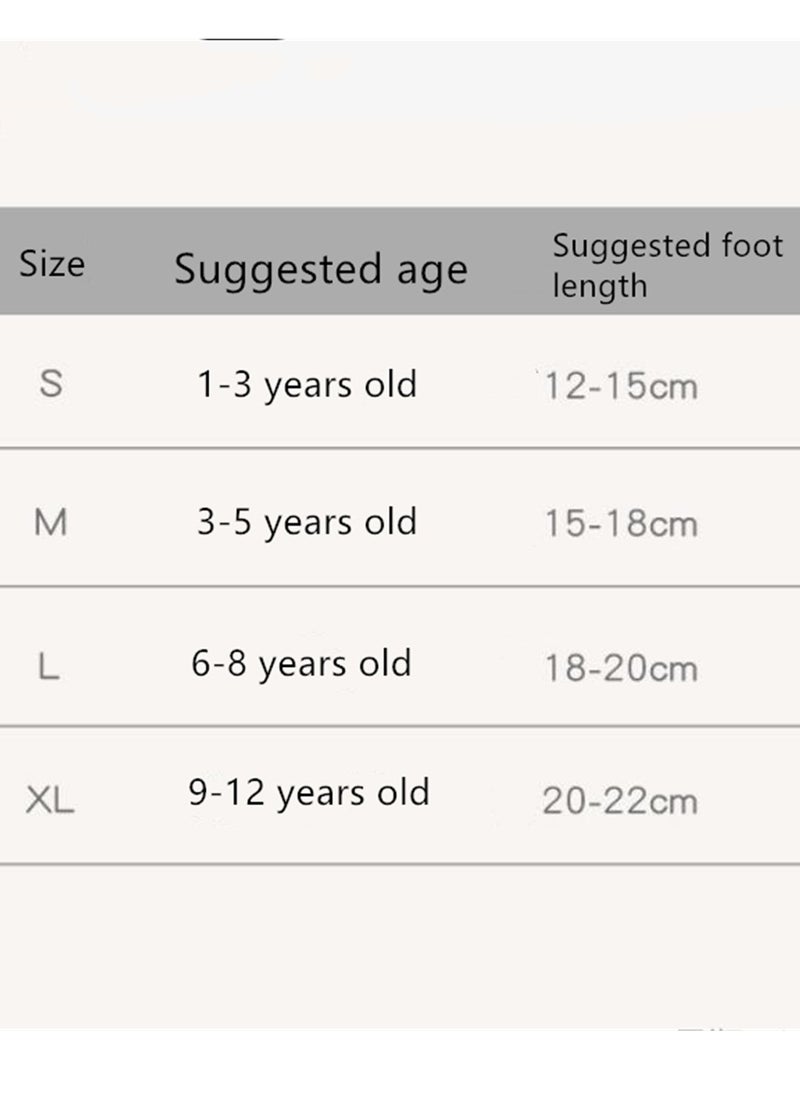Click the Size column header
The image size is (800, 1096).
click(52, 264)
